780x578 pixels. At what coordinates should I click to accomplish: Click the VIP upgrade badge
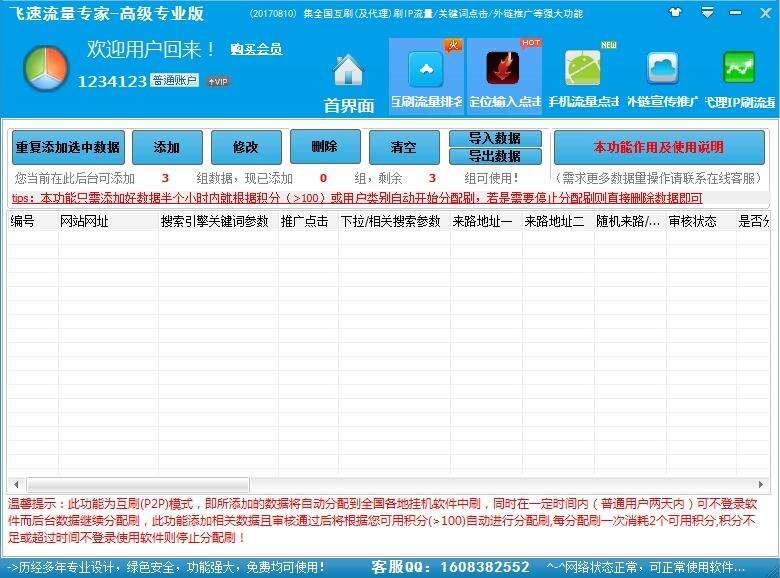pyautogui.click(x=218, y=81)
